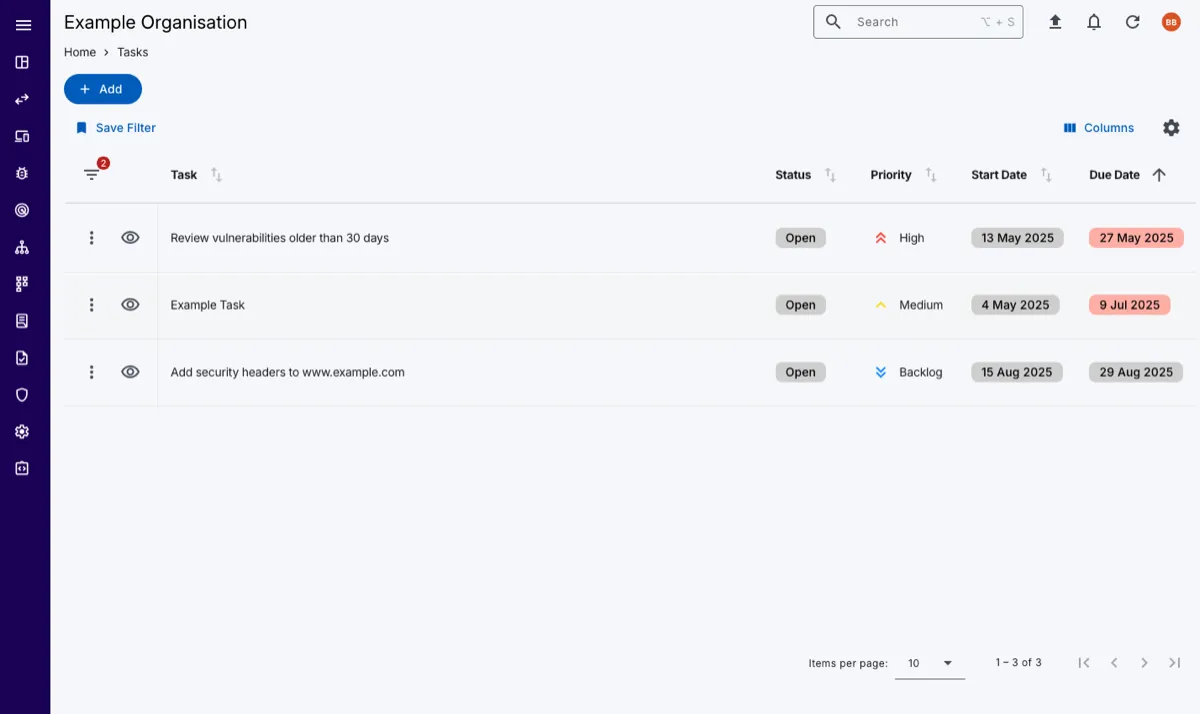Open the hamburger menu in the sidebar
This screenshot has height=714, width=1200.
[x=23, y=25]
